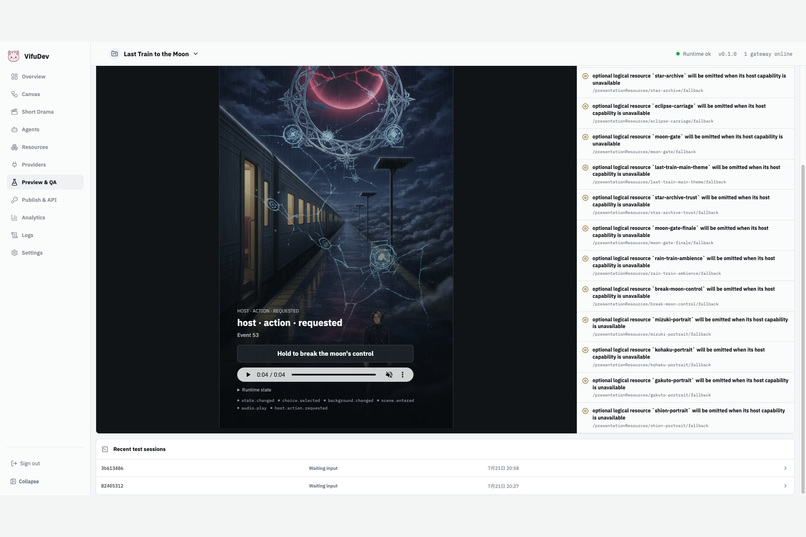Click warning icon for shion-portrait resource
This screenshot has width=806, height=537.
pos(585,411)
